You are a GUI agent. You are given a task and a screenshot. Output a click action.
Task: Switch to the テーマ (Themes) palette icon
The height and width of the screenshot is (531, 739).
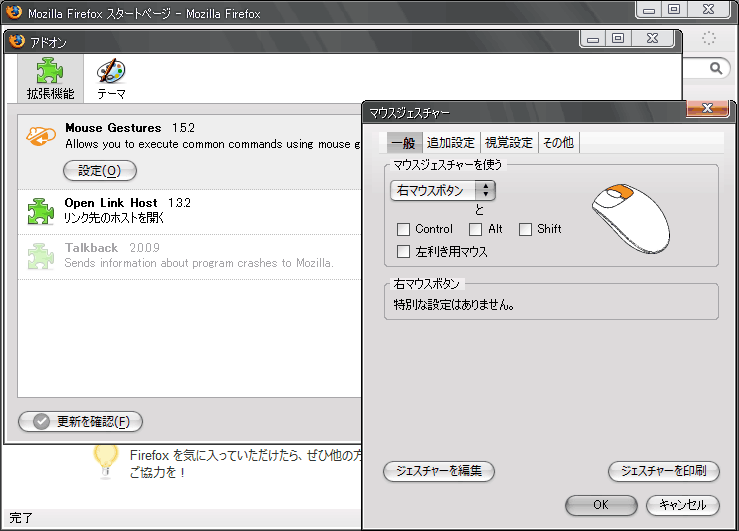(x=111, y=78)
